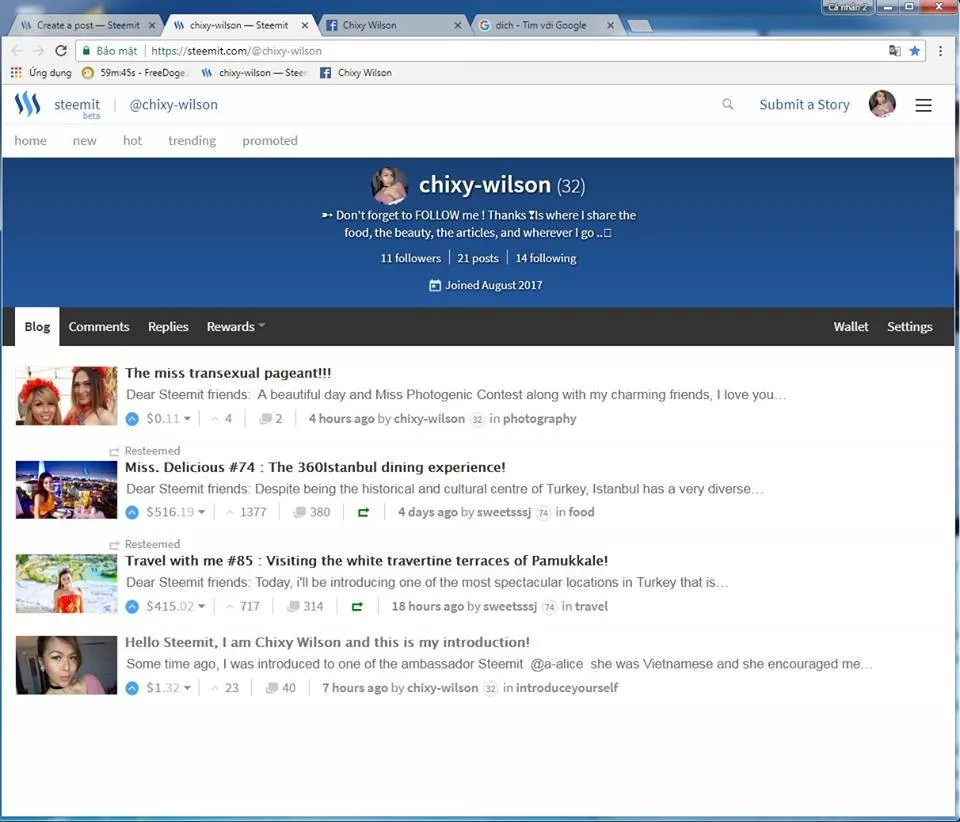
Task: Show the 1377 votes list
Action: coord(246,512)
